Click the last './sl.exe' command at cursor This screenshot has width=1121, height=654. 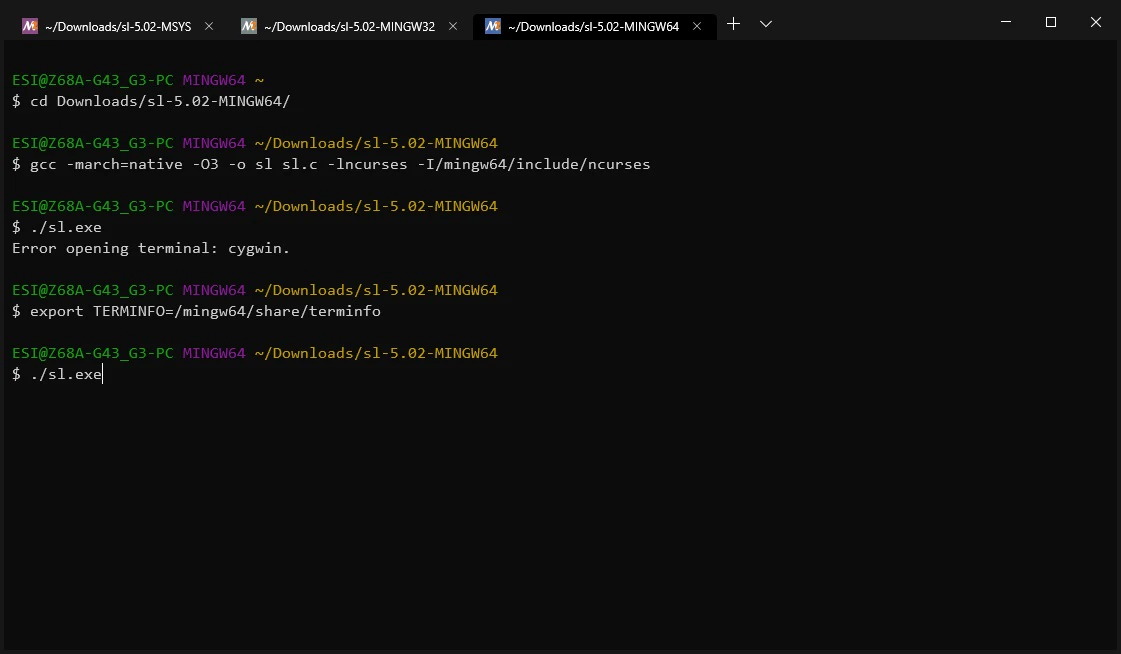point(57,375)
